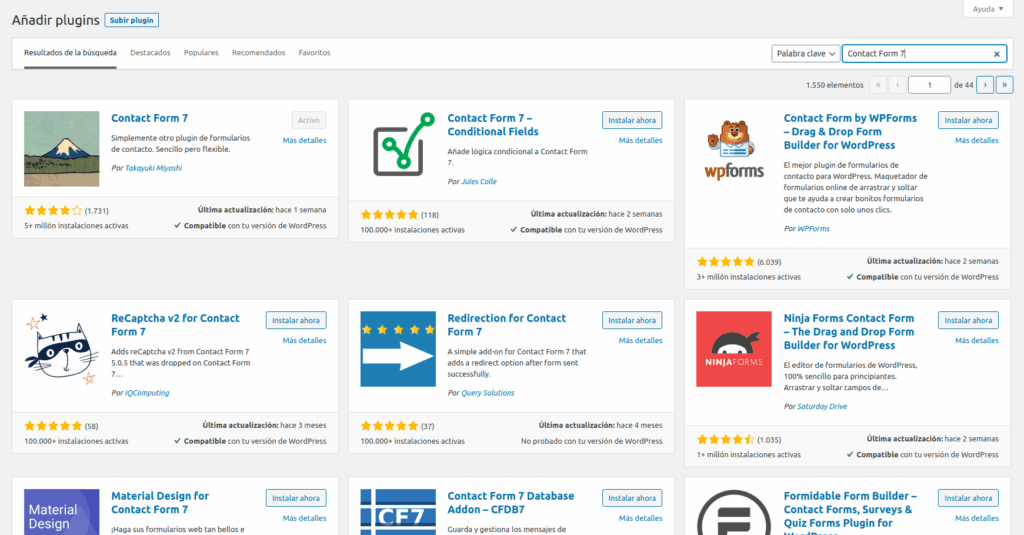Select the Recomendados tab

(x=259, y=53)
